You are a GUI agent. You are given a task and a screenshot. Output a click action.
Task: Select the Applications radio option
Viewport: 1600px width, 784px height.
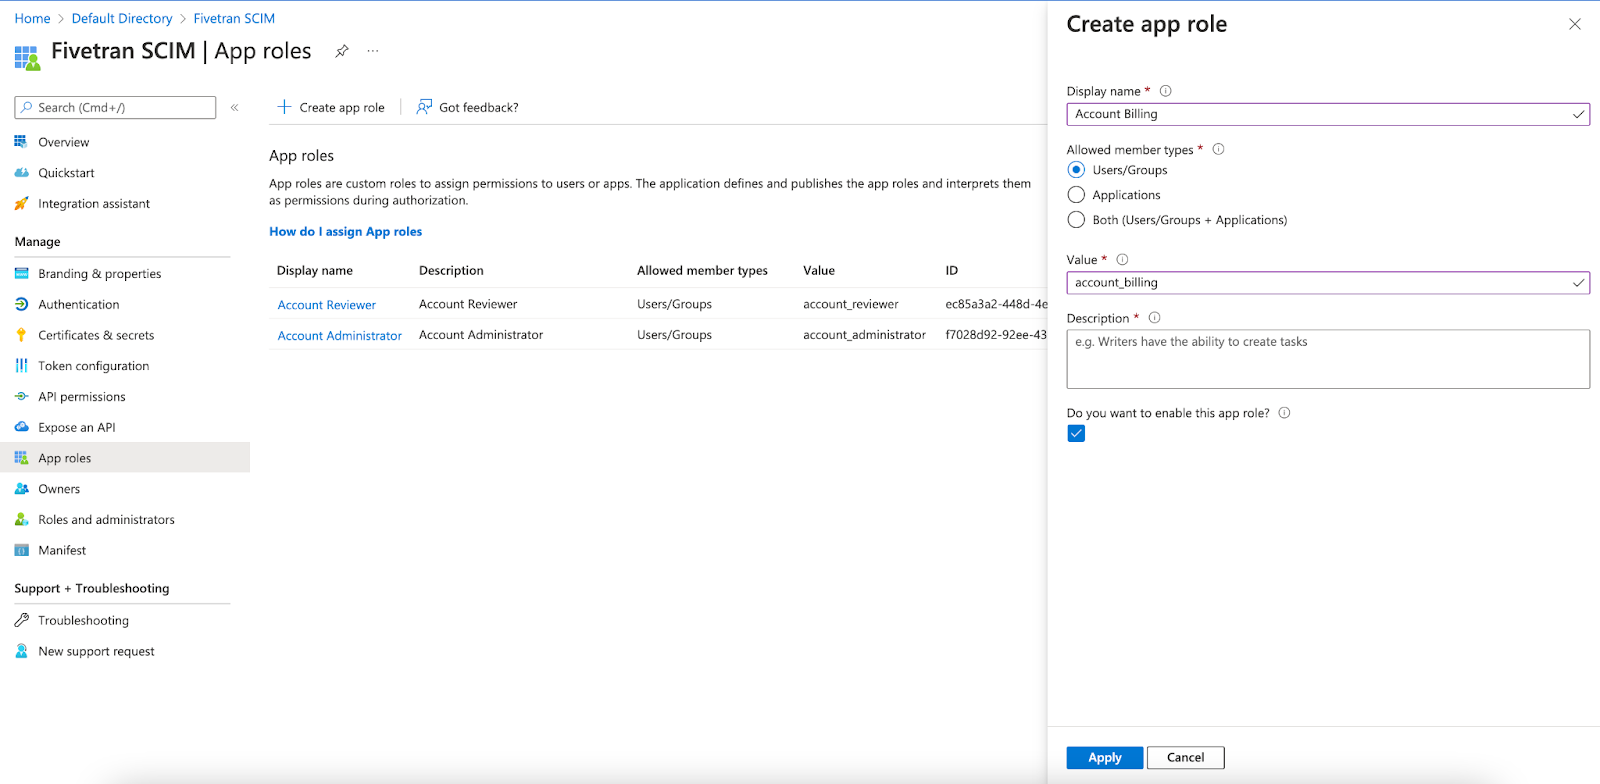tap(1076, 195)
